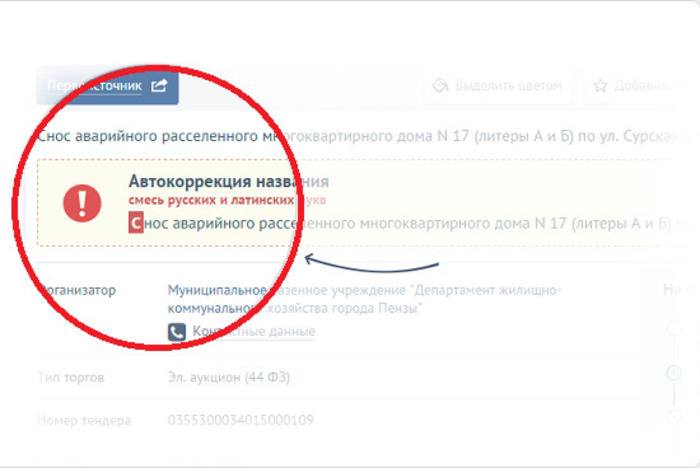Click the Эл. аукцион (44 ФЗ) value
Viewport: 700px width, 468px height.
pos(229,377)
